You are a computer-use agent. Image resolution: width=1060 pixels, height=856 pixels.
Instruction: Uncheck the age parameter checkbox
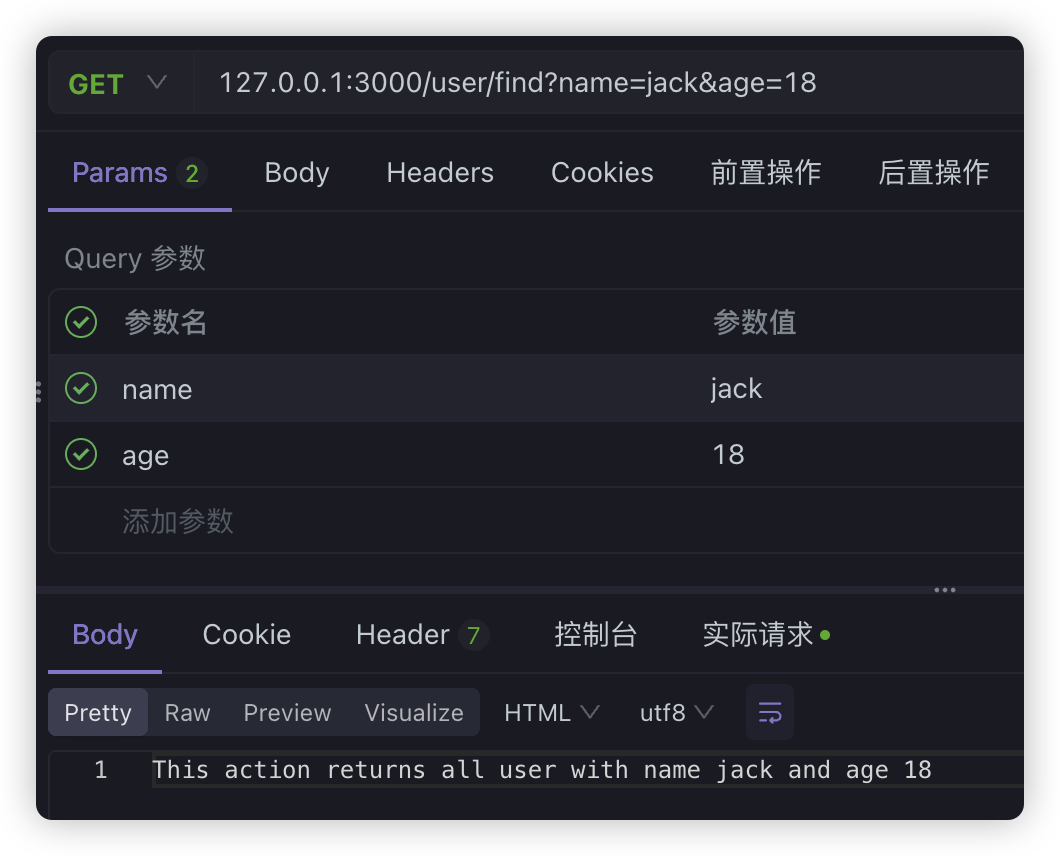(x=81, y=454)
